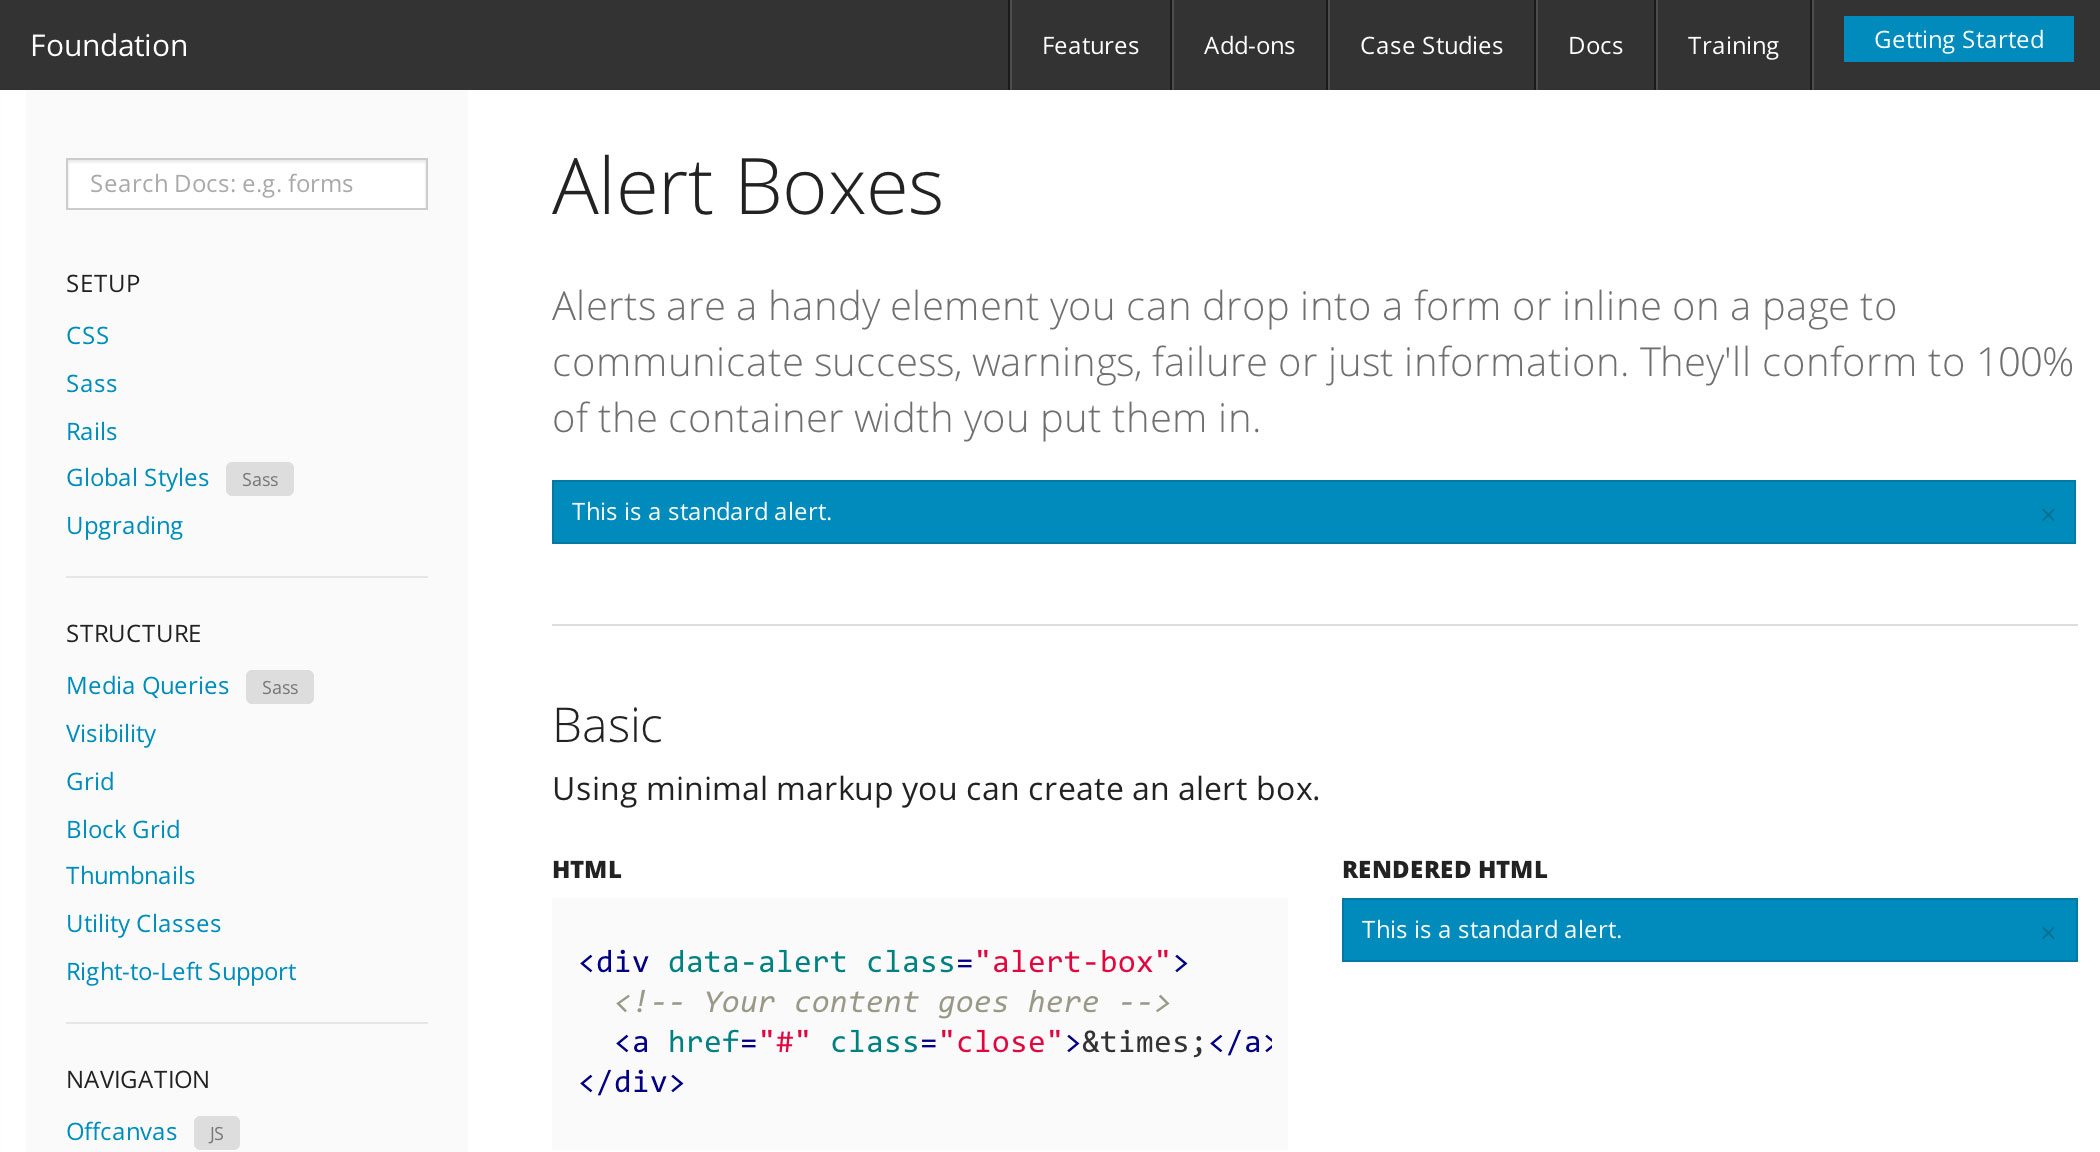Open the Grid docs link
Screen dimensions: 2100x1152
pyautogui.click(x=90, y=781)
